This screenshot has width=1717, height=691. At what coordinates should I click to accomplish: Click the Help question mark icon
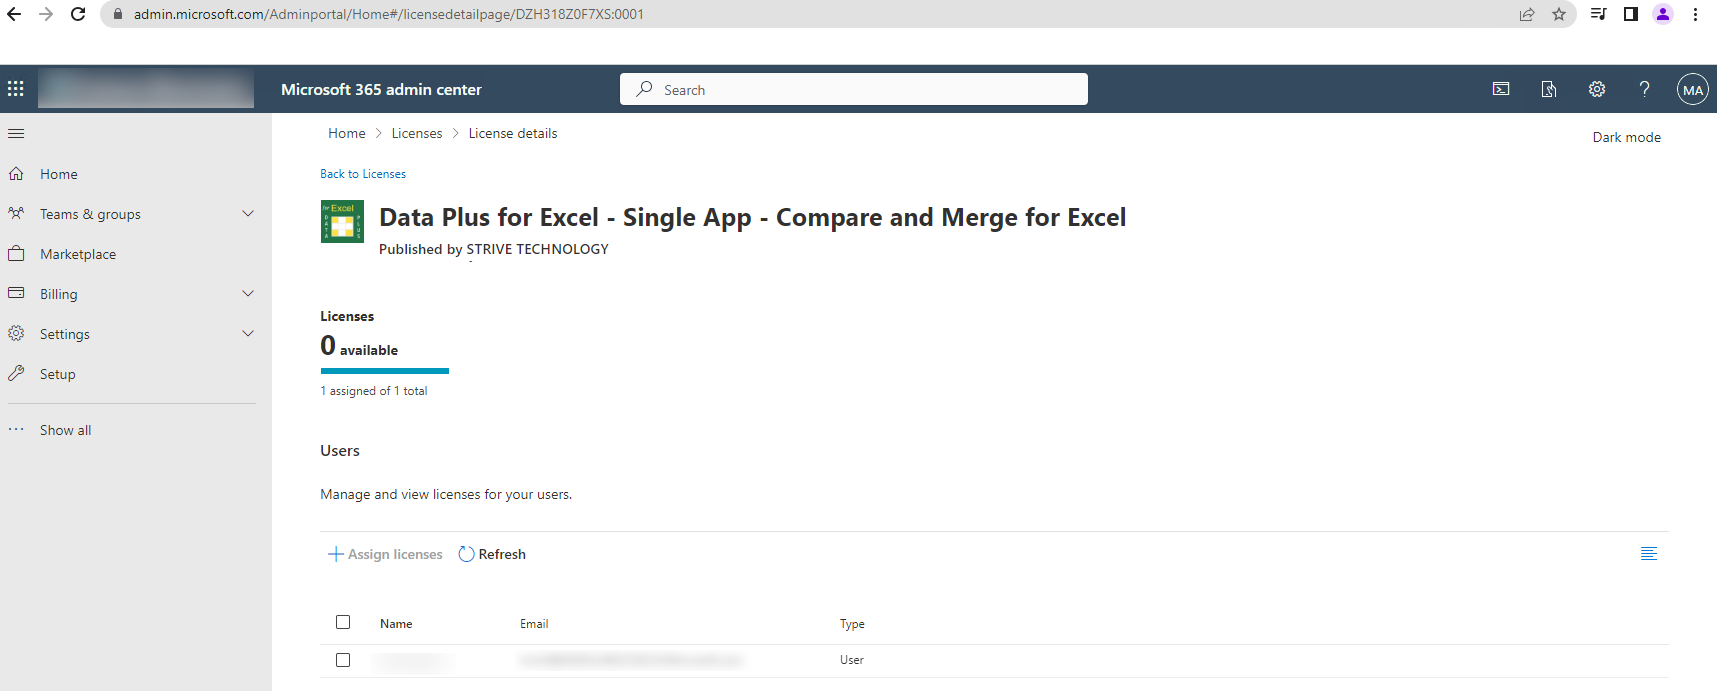coord(1644,89)
